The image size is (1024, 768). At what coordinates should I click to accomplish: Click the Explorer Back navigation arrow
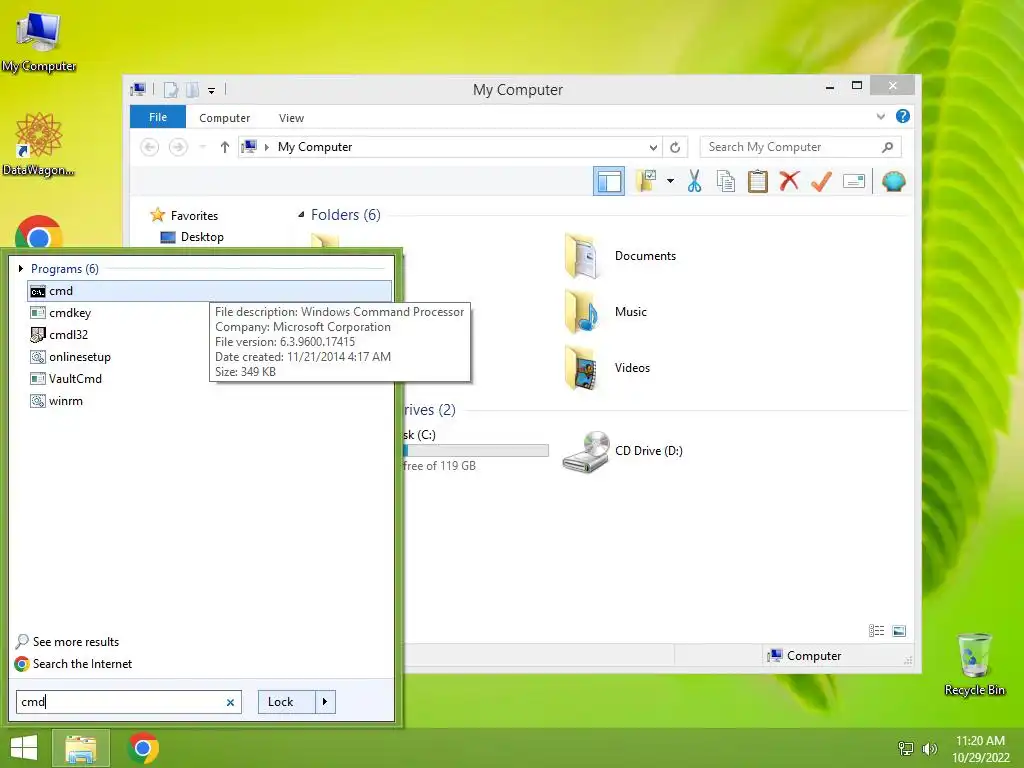[x=150, y=147]
